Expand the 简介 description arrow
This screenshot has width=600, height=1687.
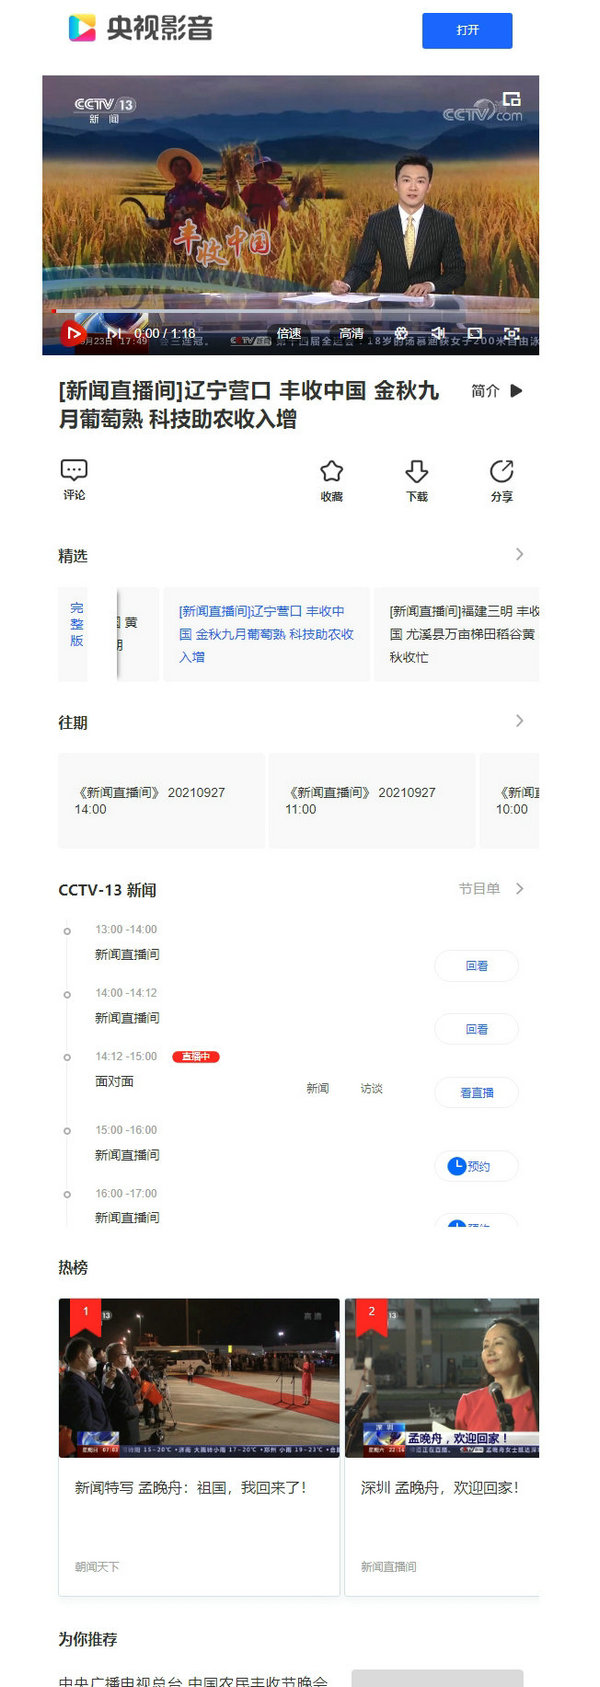516,391
